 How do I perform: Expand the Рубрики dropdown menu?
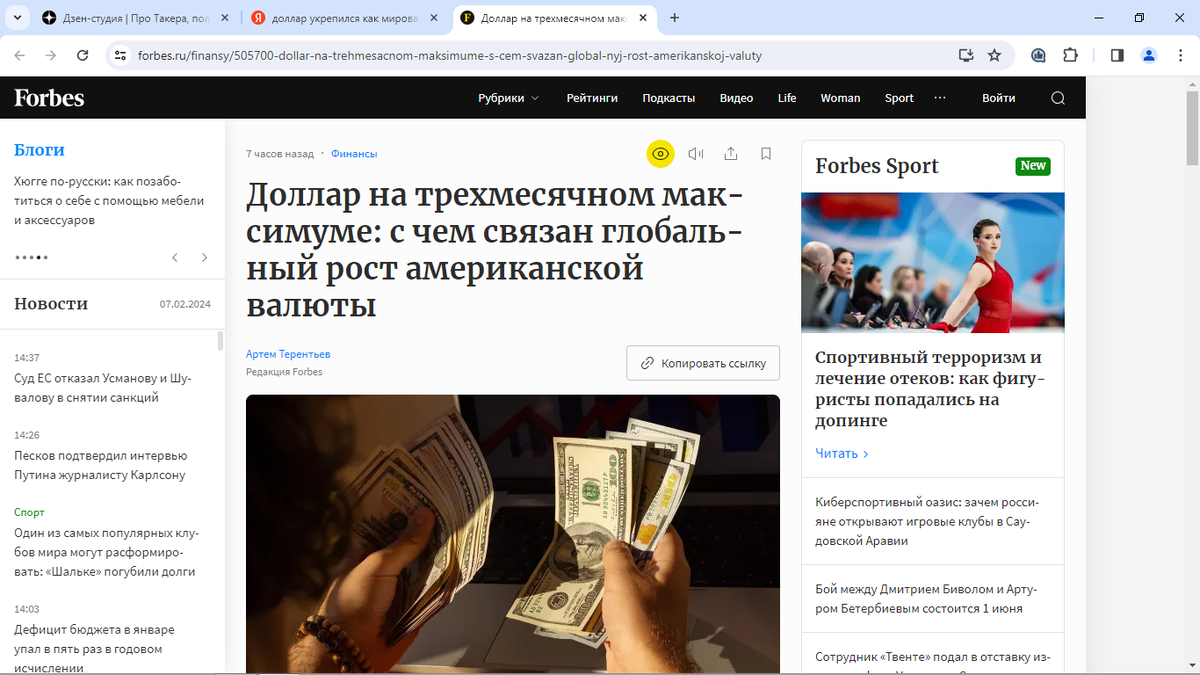508,98
